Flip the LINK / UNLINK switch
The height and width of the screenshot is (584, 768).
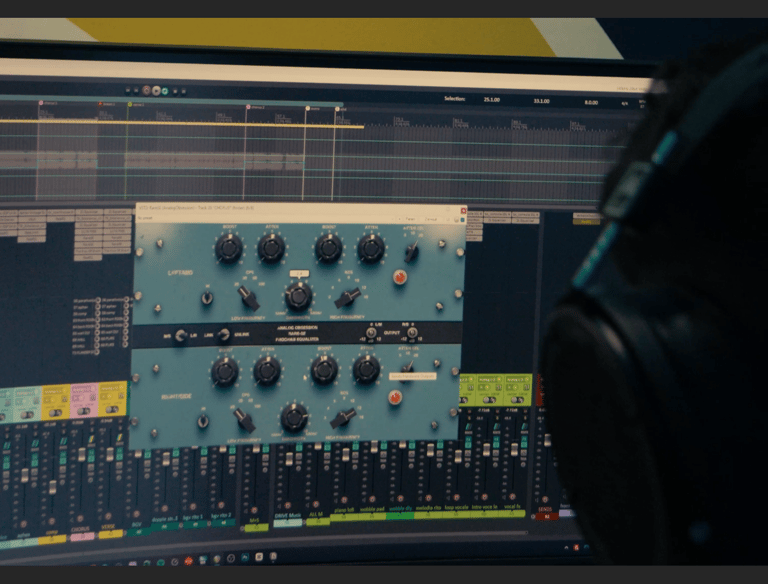pyautogui.click(x=224, y=335)
